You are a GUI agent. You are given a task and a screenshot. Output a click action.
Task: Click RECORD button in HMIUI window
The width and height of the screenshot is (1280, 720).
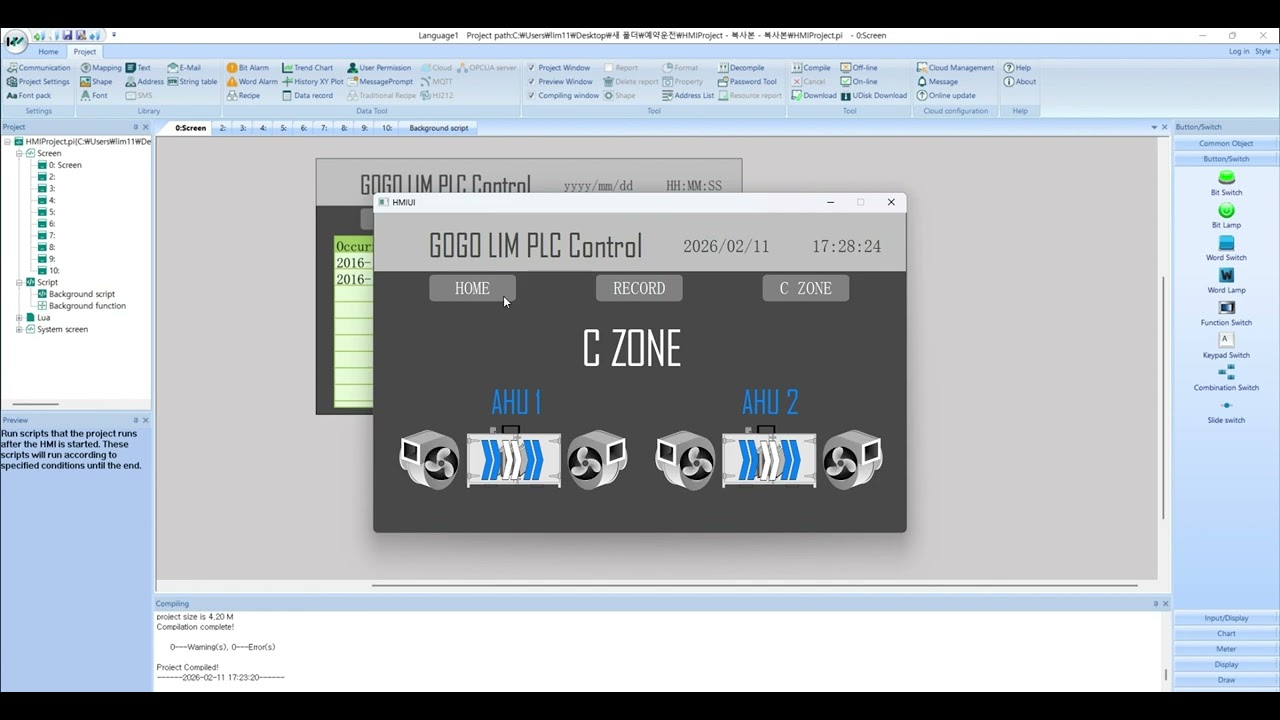tap(639, 288)
